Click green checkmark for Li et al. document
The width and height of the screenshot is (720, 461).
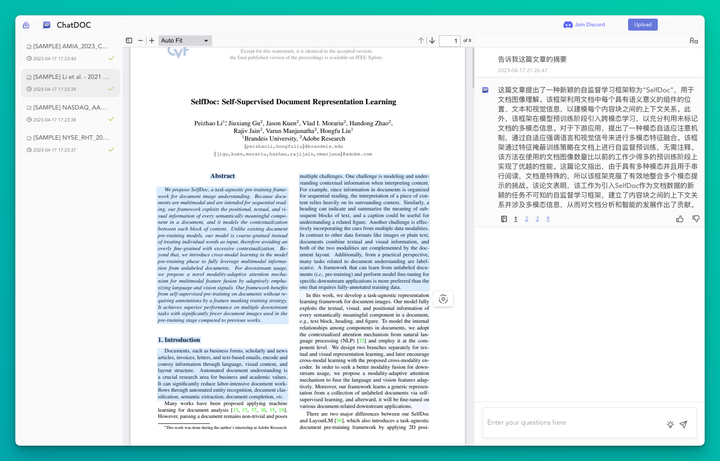pyautogui.click(x=111, y=89)
